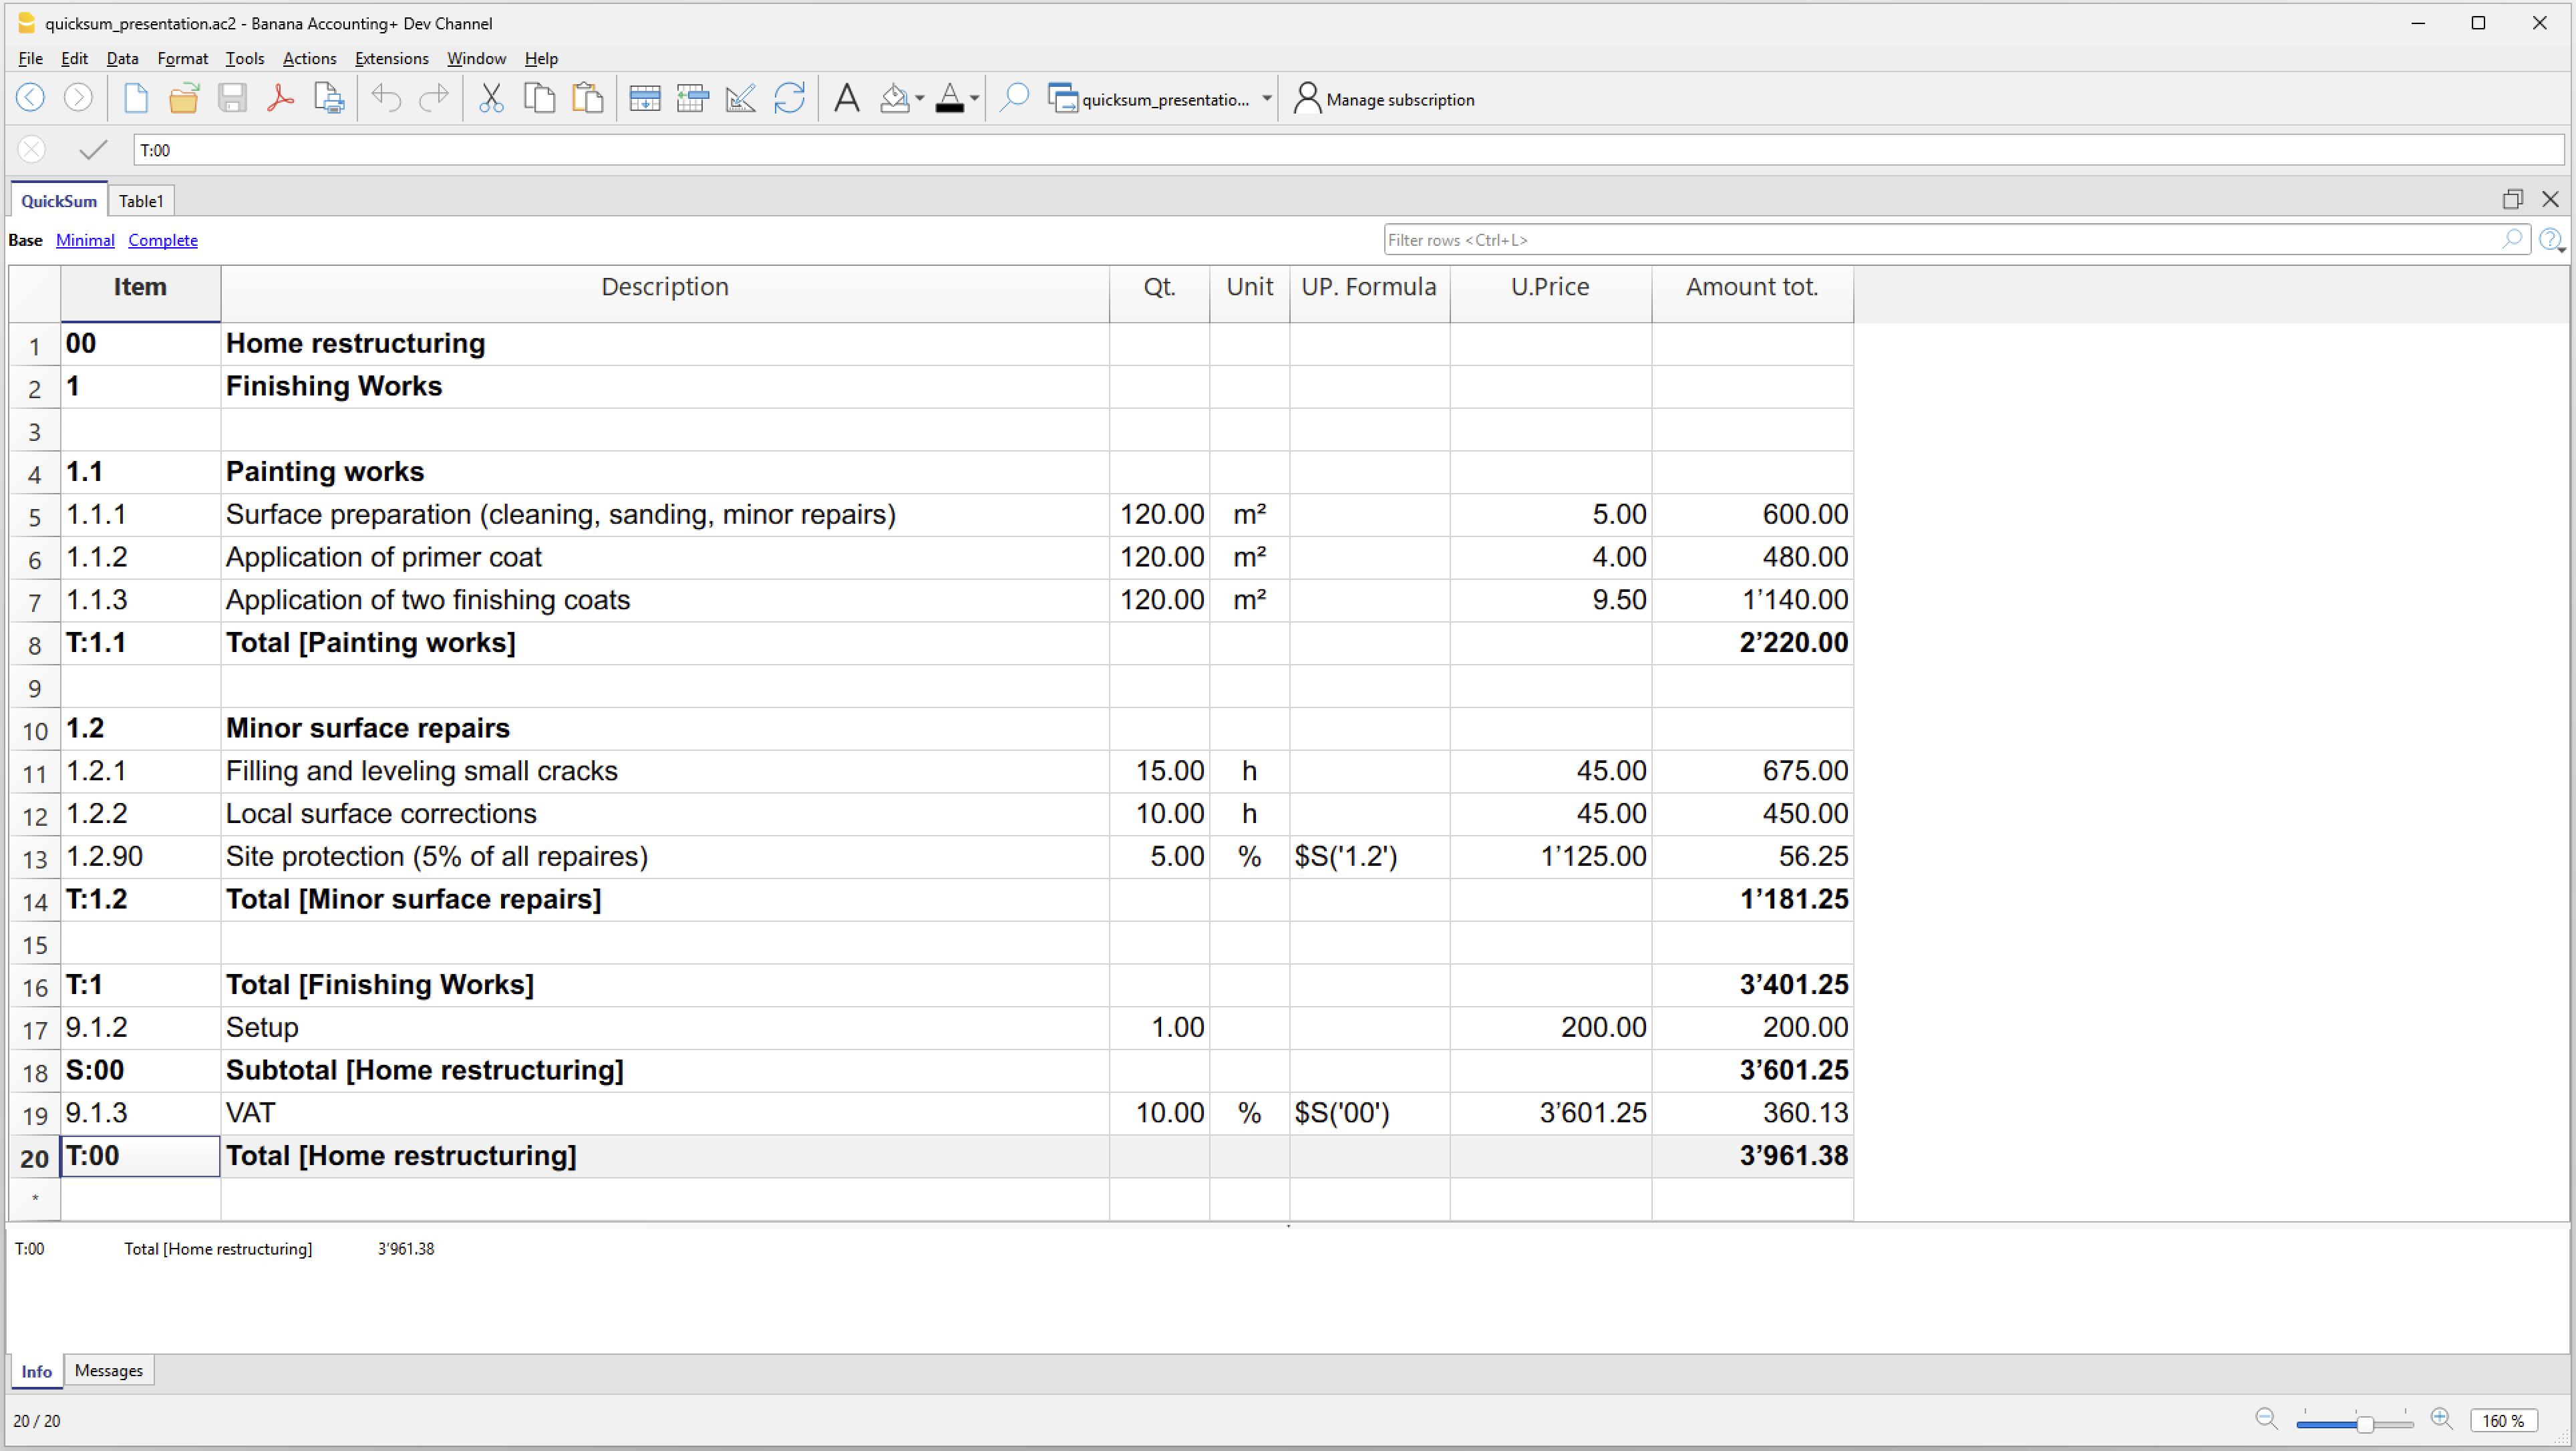The height and width of the screenshot is (1451, 2576).
Task: Open the text color dropdown arrow
Action: [x=975, y=99]
